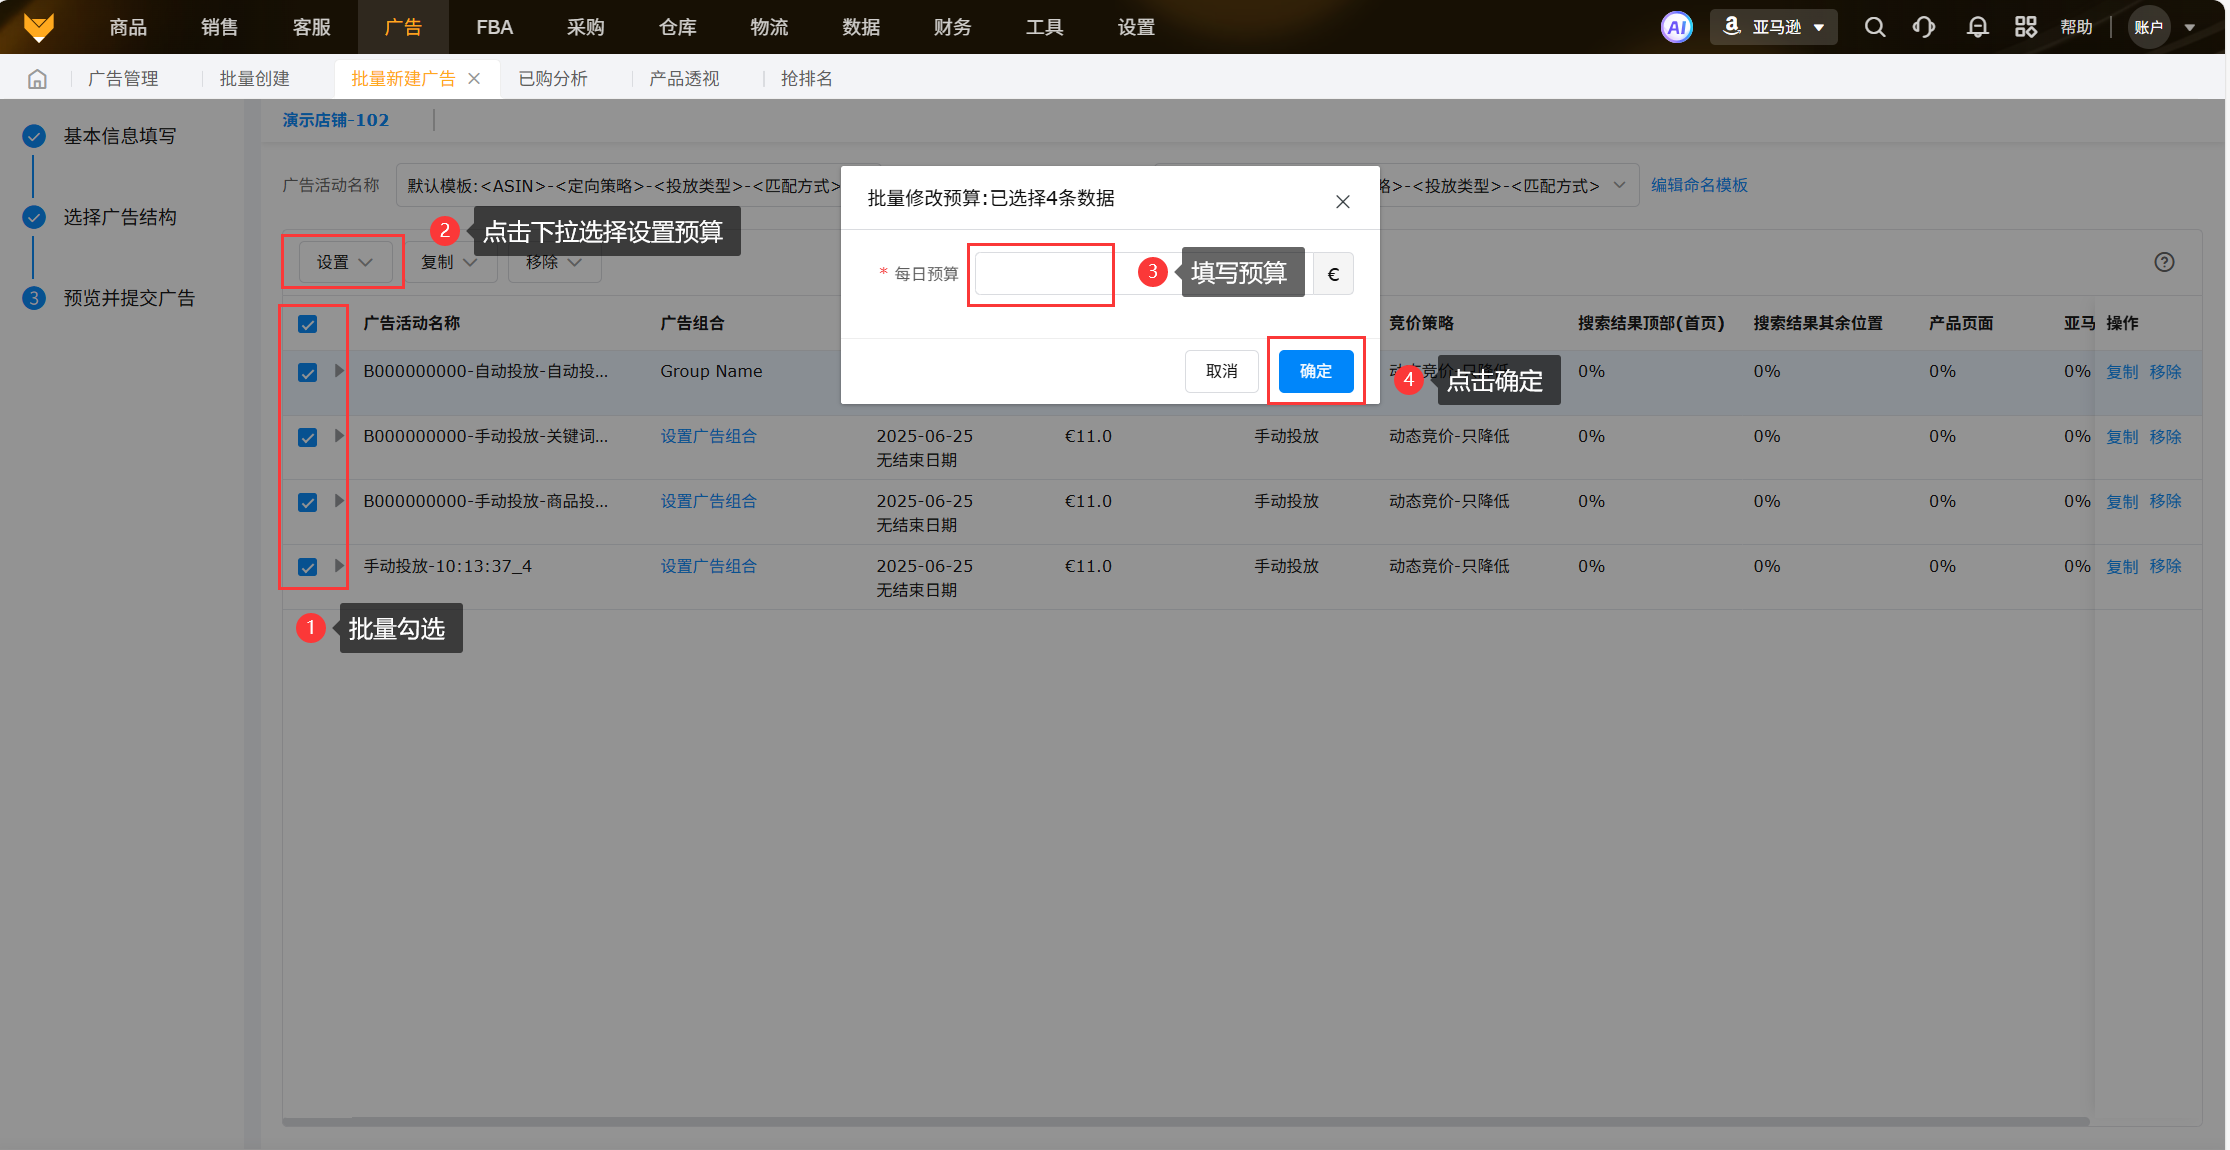Close the batch budget dialog
Screen dimensions: 2230x1150
[x=1342, y=202]
